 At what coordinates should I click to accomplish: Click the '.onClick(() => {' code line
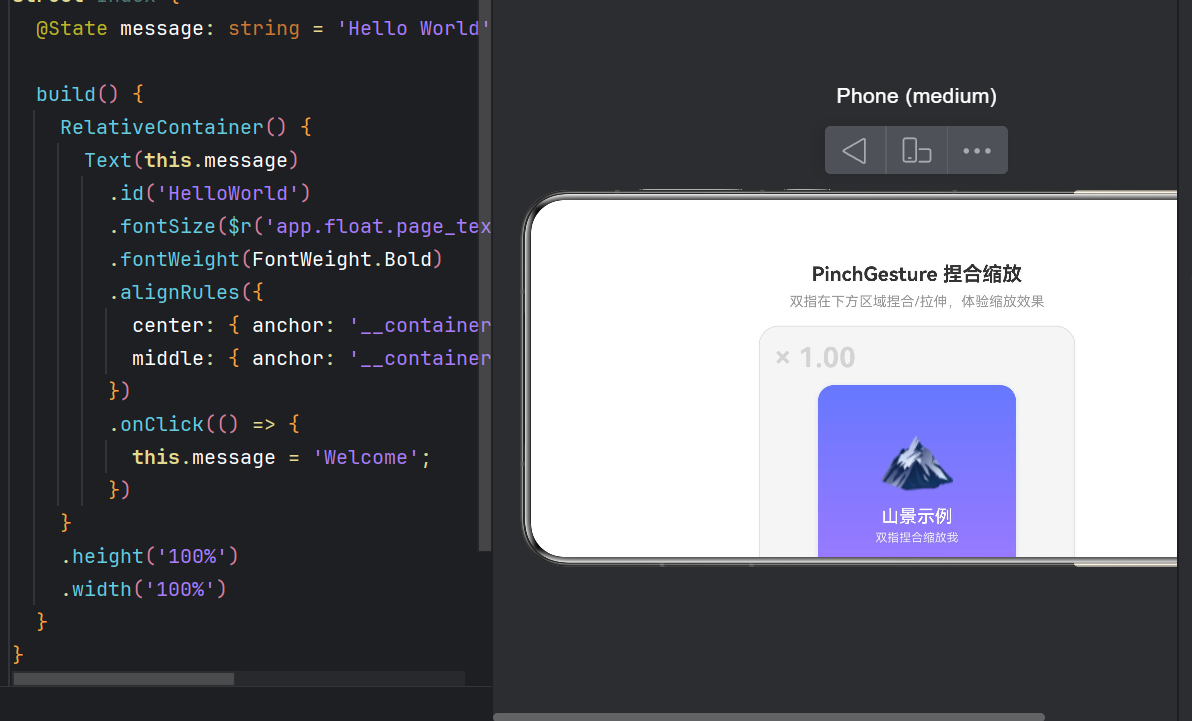coord(204,424)
